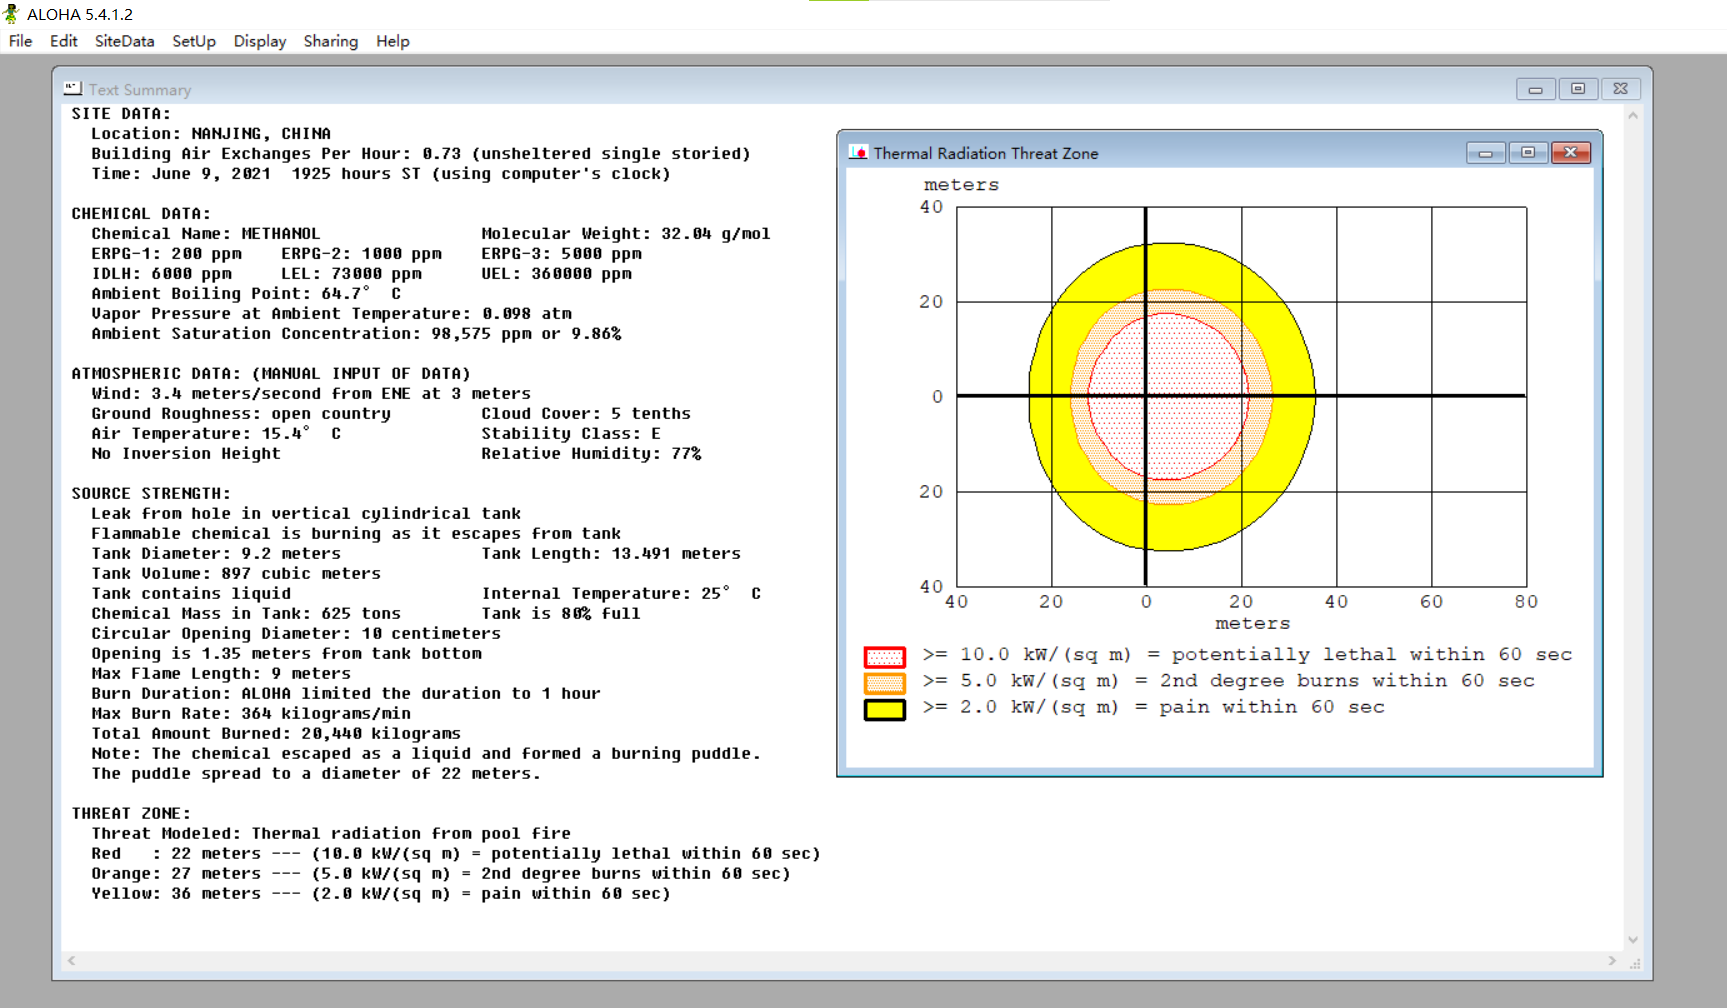Image resolution: width=1727 pixels, height=1008 pixels.
Task: Click the Chemical Name: METHANOL text
Action: tap(206, 234)
